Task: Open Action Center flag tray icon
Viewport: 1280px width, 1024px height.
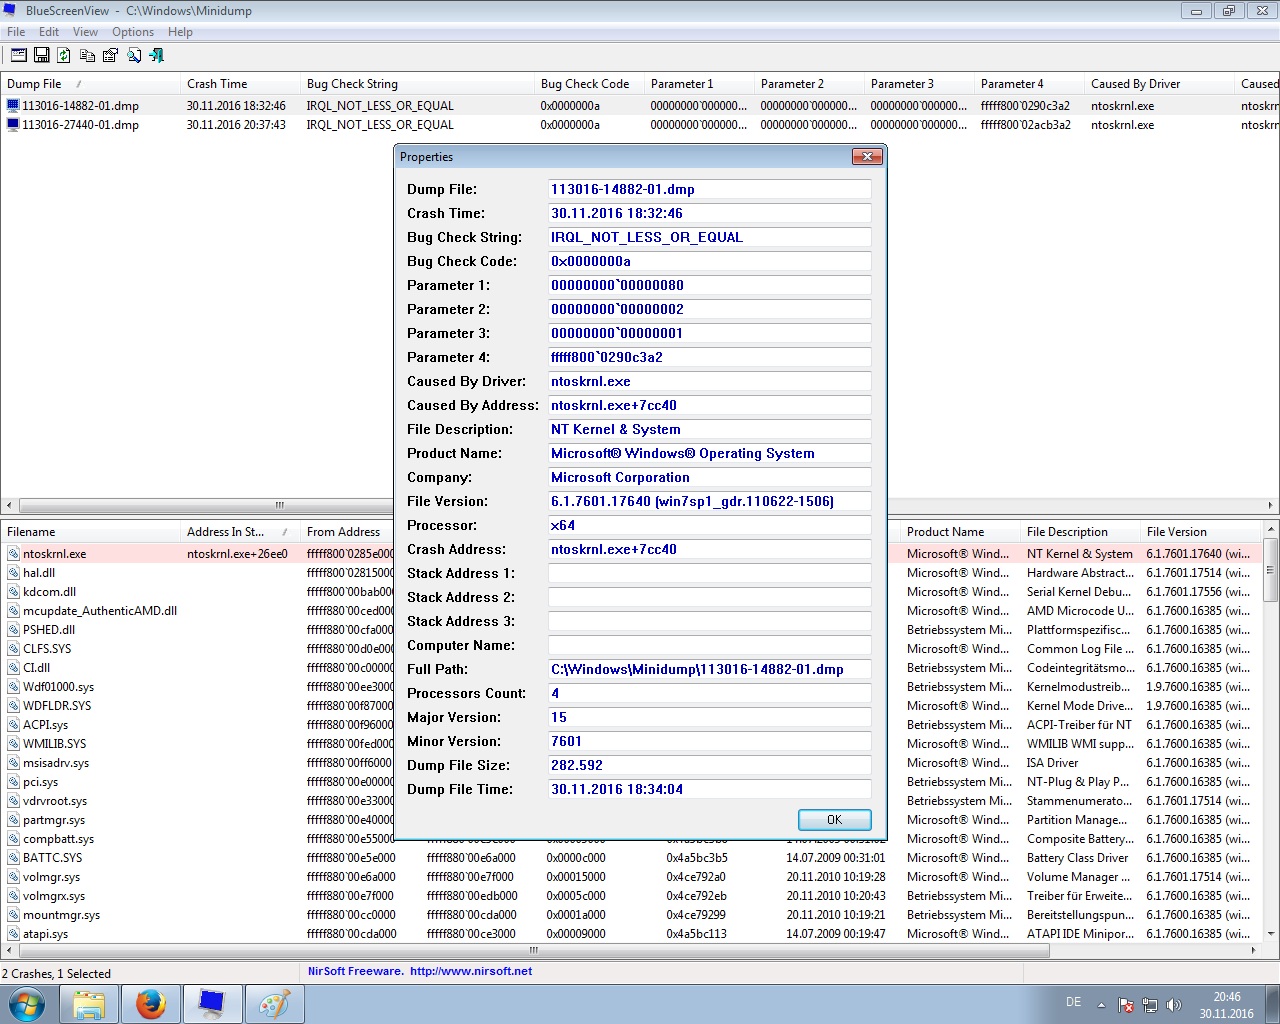Action: click(1125, 1004)
